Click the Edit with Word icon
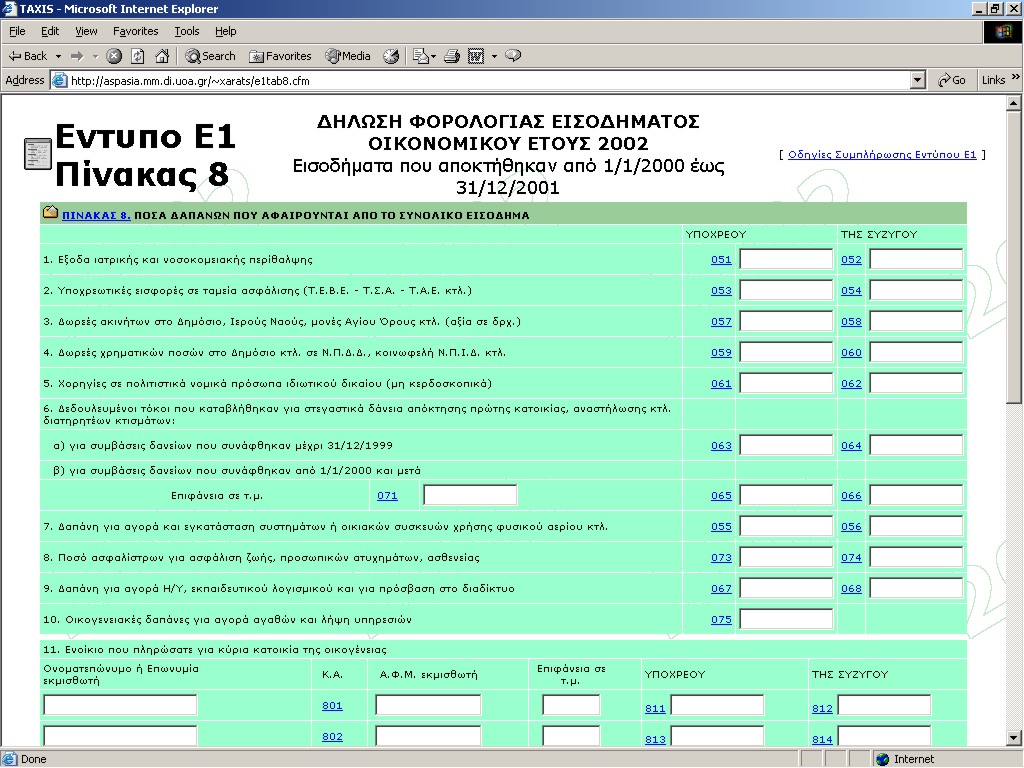The width and height of the screenshot is (1024, 768). 475,56
